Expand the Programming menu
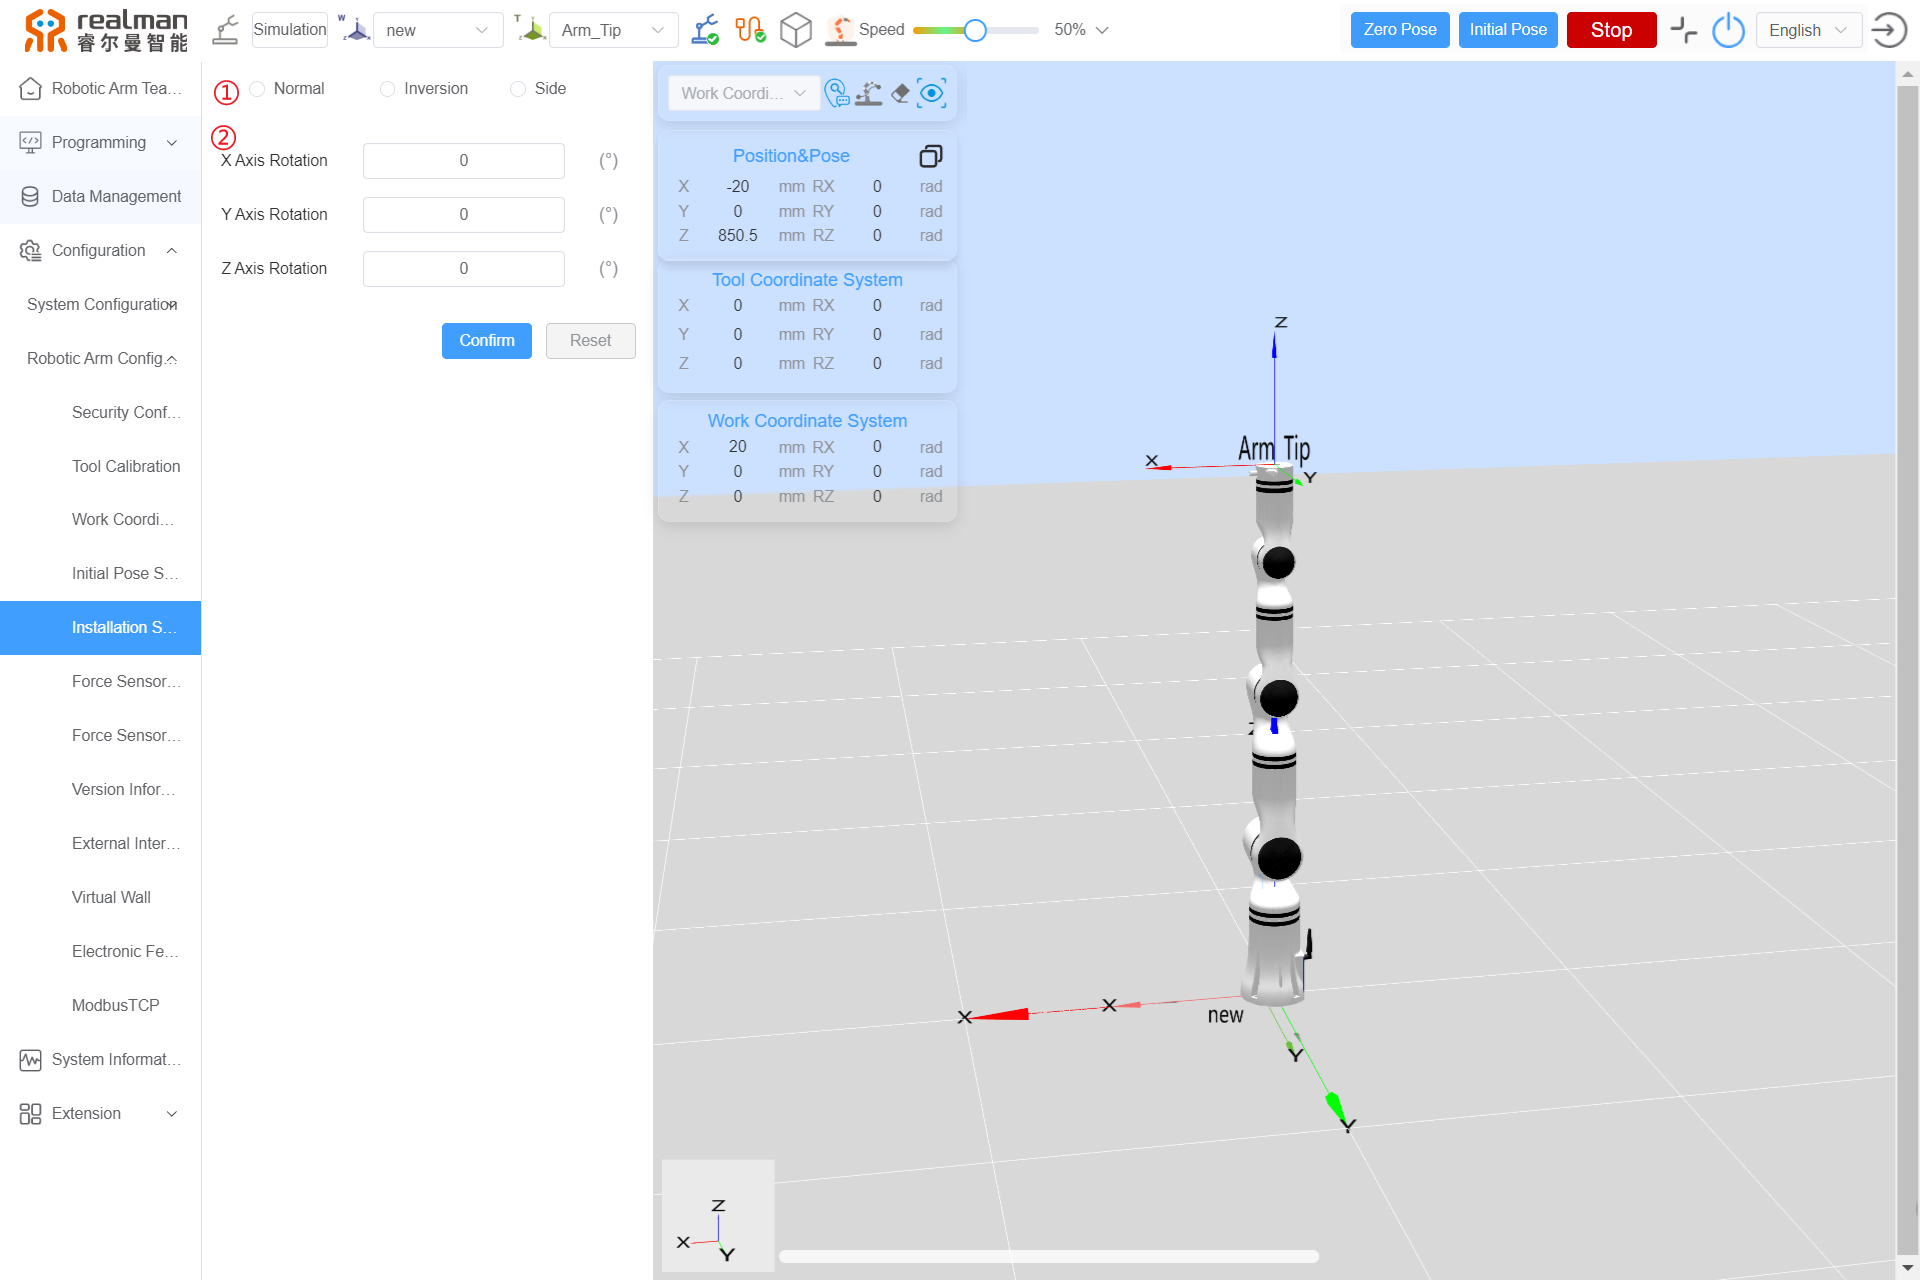 100,142
